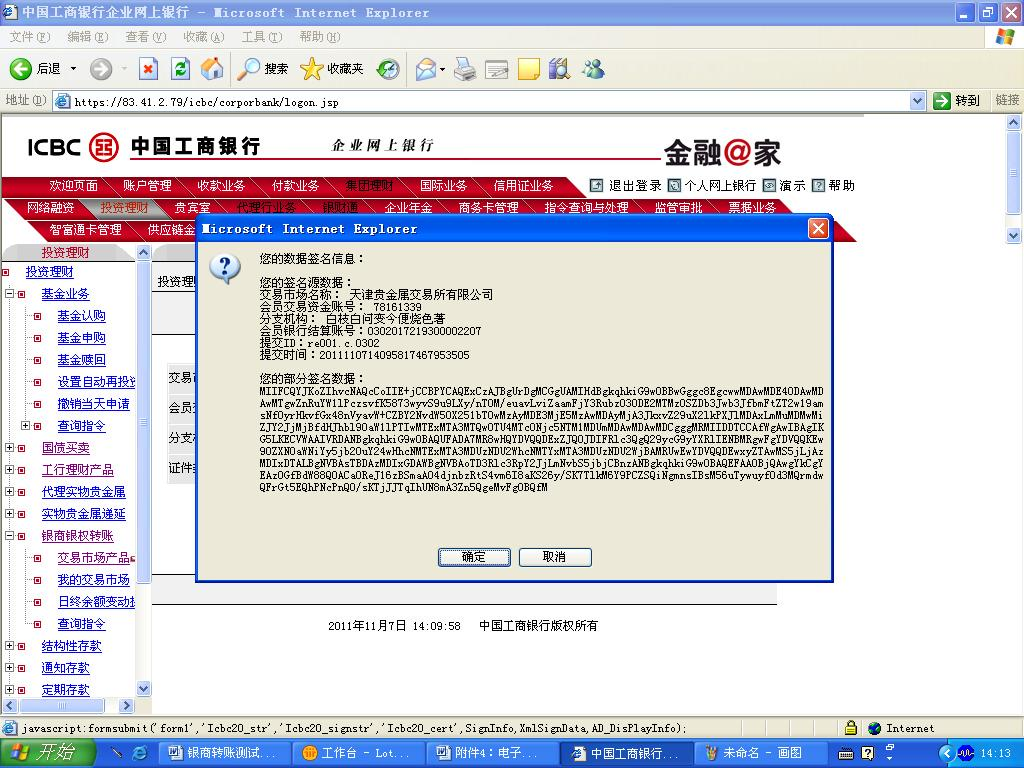Cancel dialog with 取消 button

click(555, 556)
